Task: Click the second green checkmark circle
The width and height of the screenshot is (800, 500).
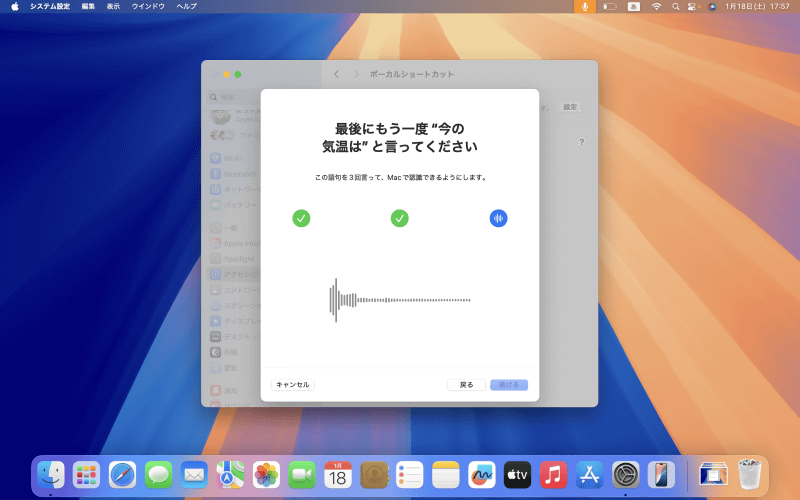Action: pyautogui.click(x=399, y=218)
